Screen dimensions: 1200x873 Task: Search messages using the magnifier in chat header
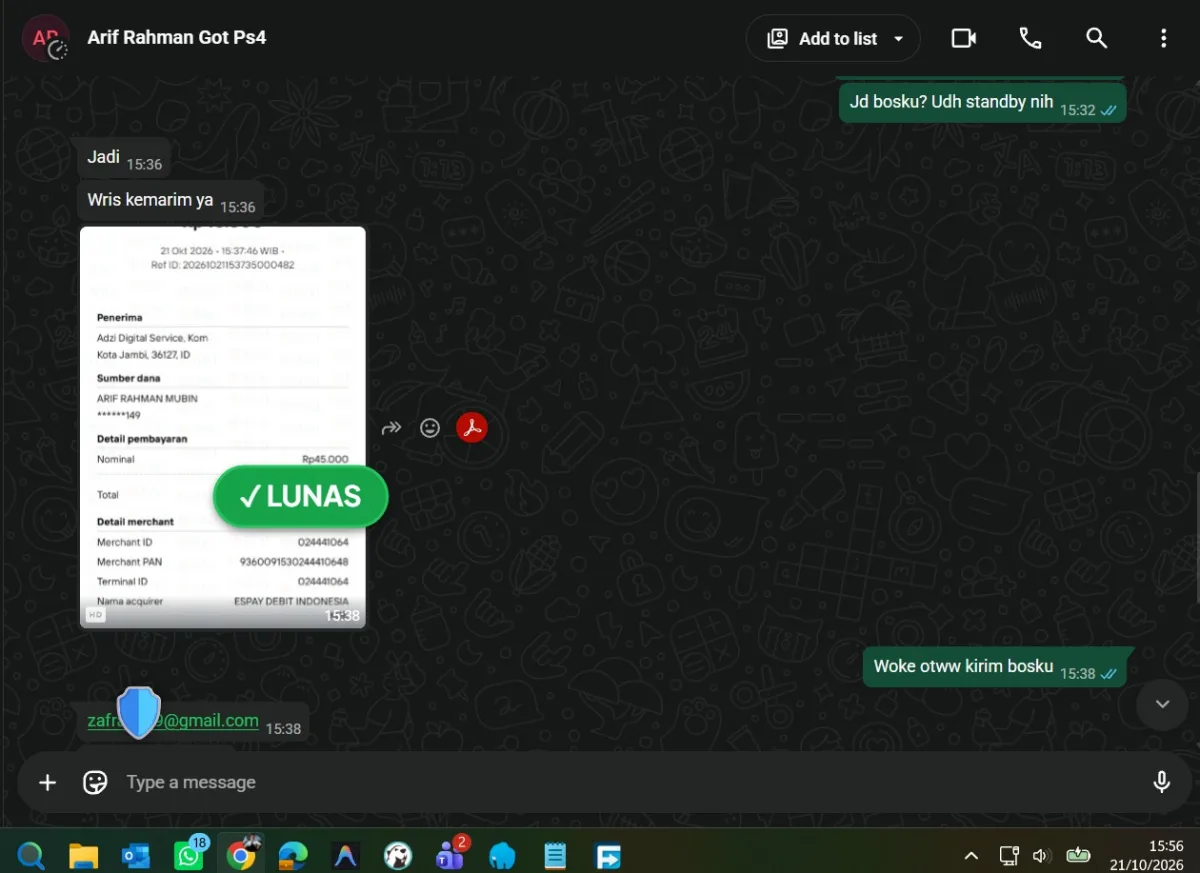pos(1097,38)
